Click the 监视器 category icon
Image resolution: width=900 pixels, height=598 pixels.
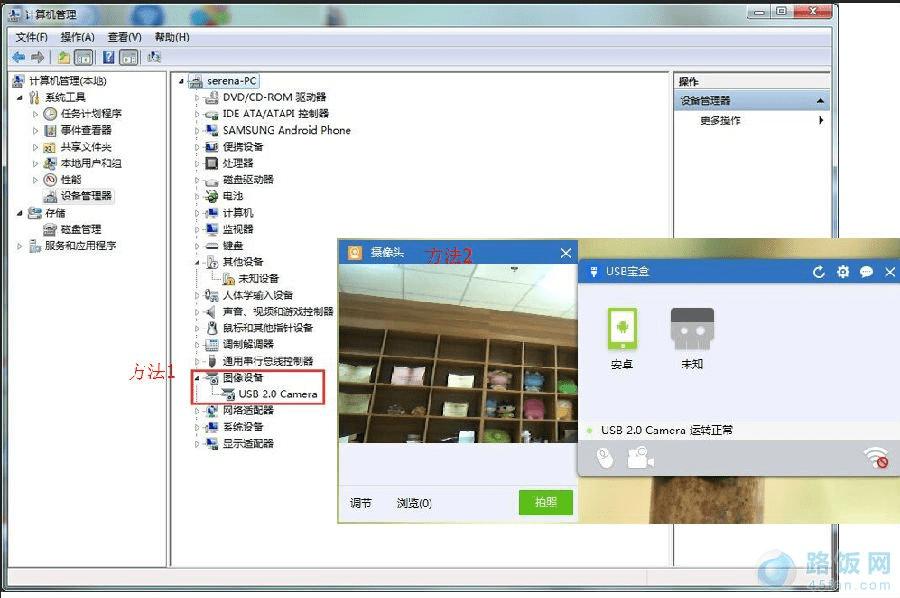tap(212, 230)
